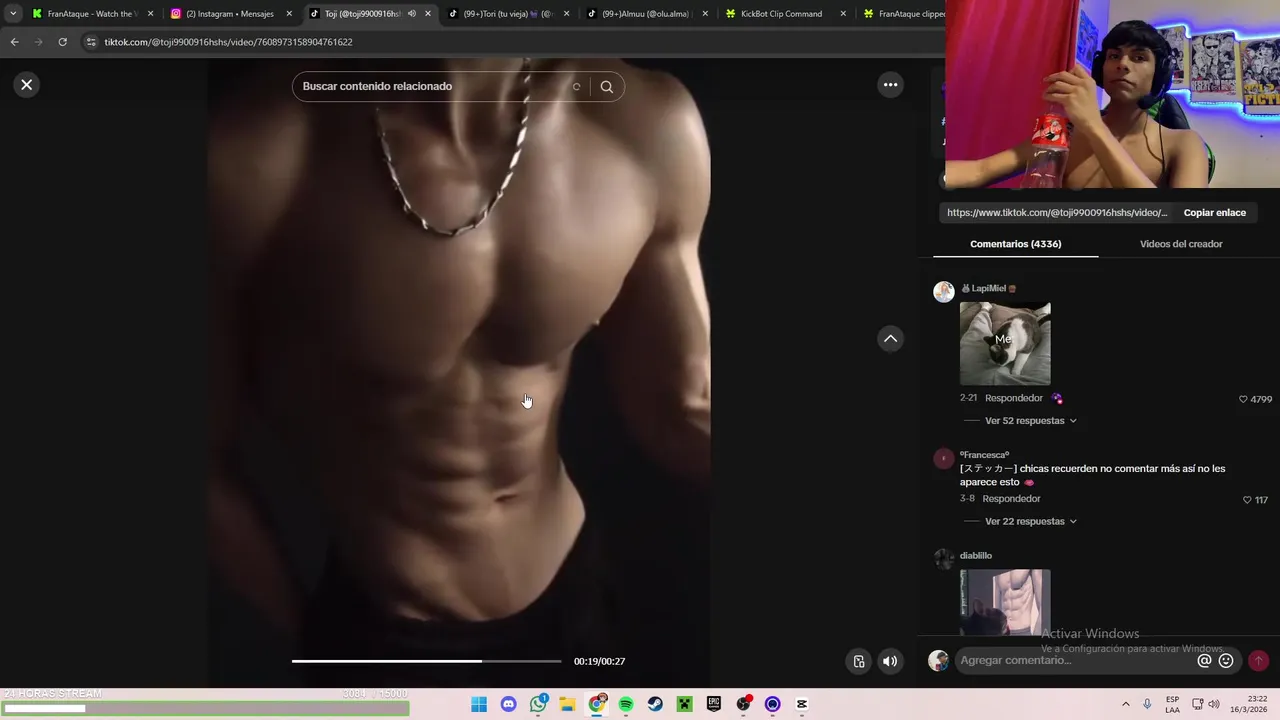The image size is (1280, 720).
Task: Click the Agregar comentario input field
Action: click(x=1075, y=660)
